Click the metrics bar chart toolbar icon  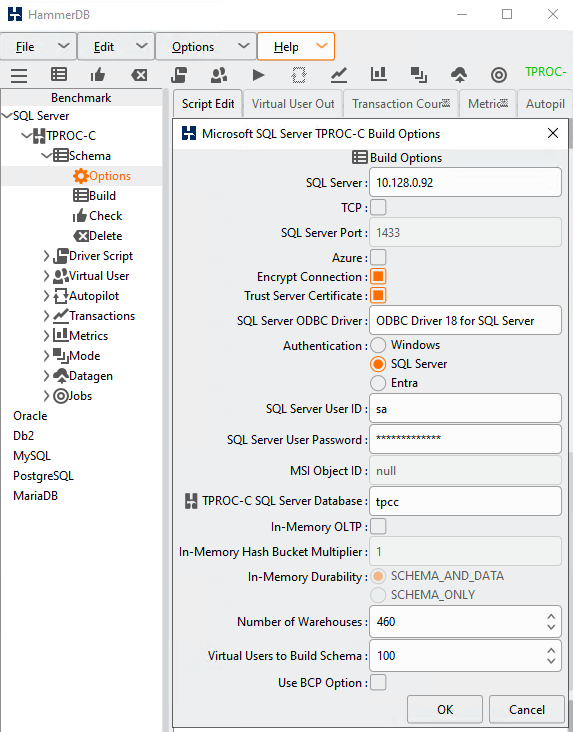click(x=379, y=74)
